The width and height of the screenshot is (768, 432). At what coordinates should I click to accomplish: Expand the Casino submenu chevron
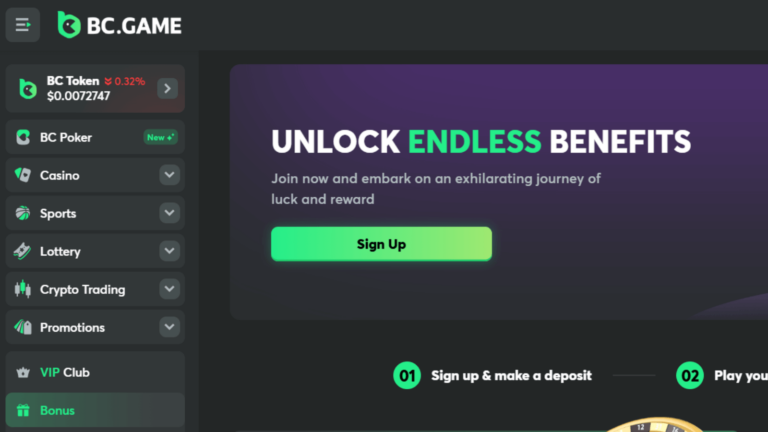coord(169,175)
